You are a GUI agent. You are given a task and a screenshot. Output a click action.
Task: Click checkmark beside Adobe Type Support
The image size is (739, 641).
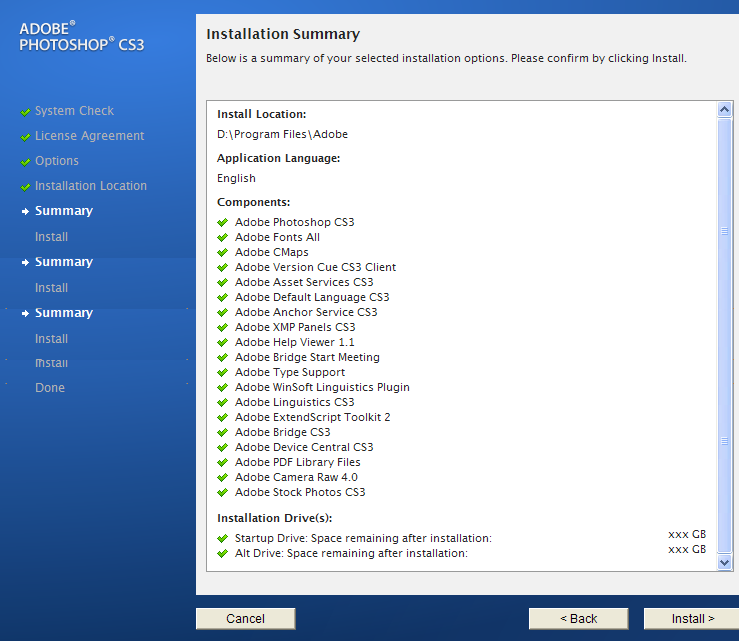pos(222,372)
